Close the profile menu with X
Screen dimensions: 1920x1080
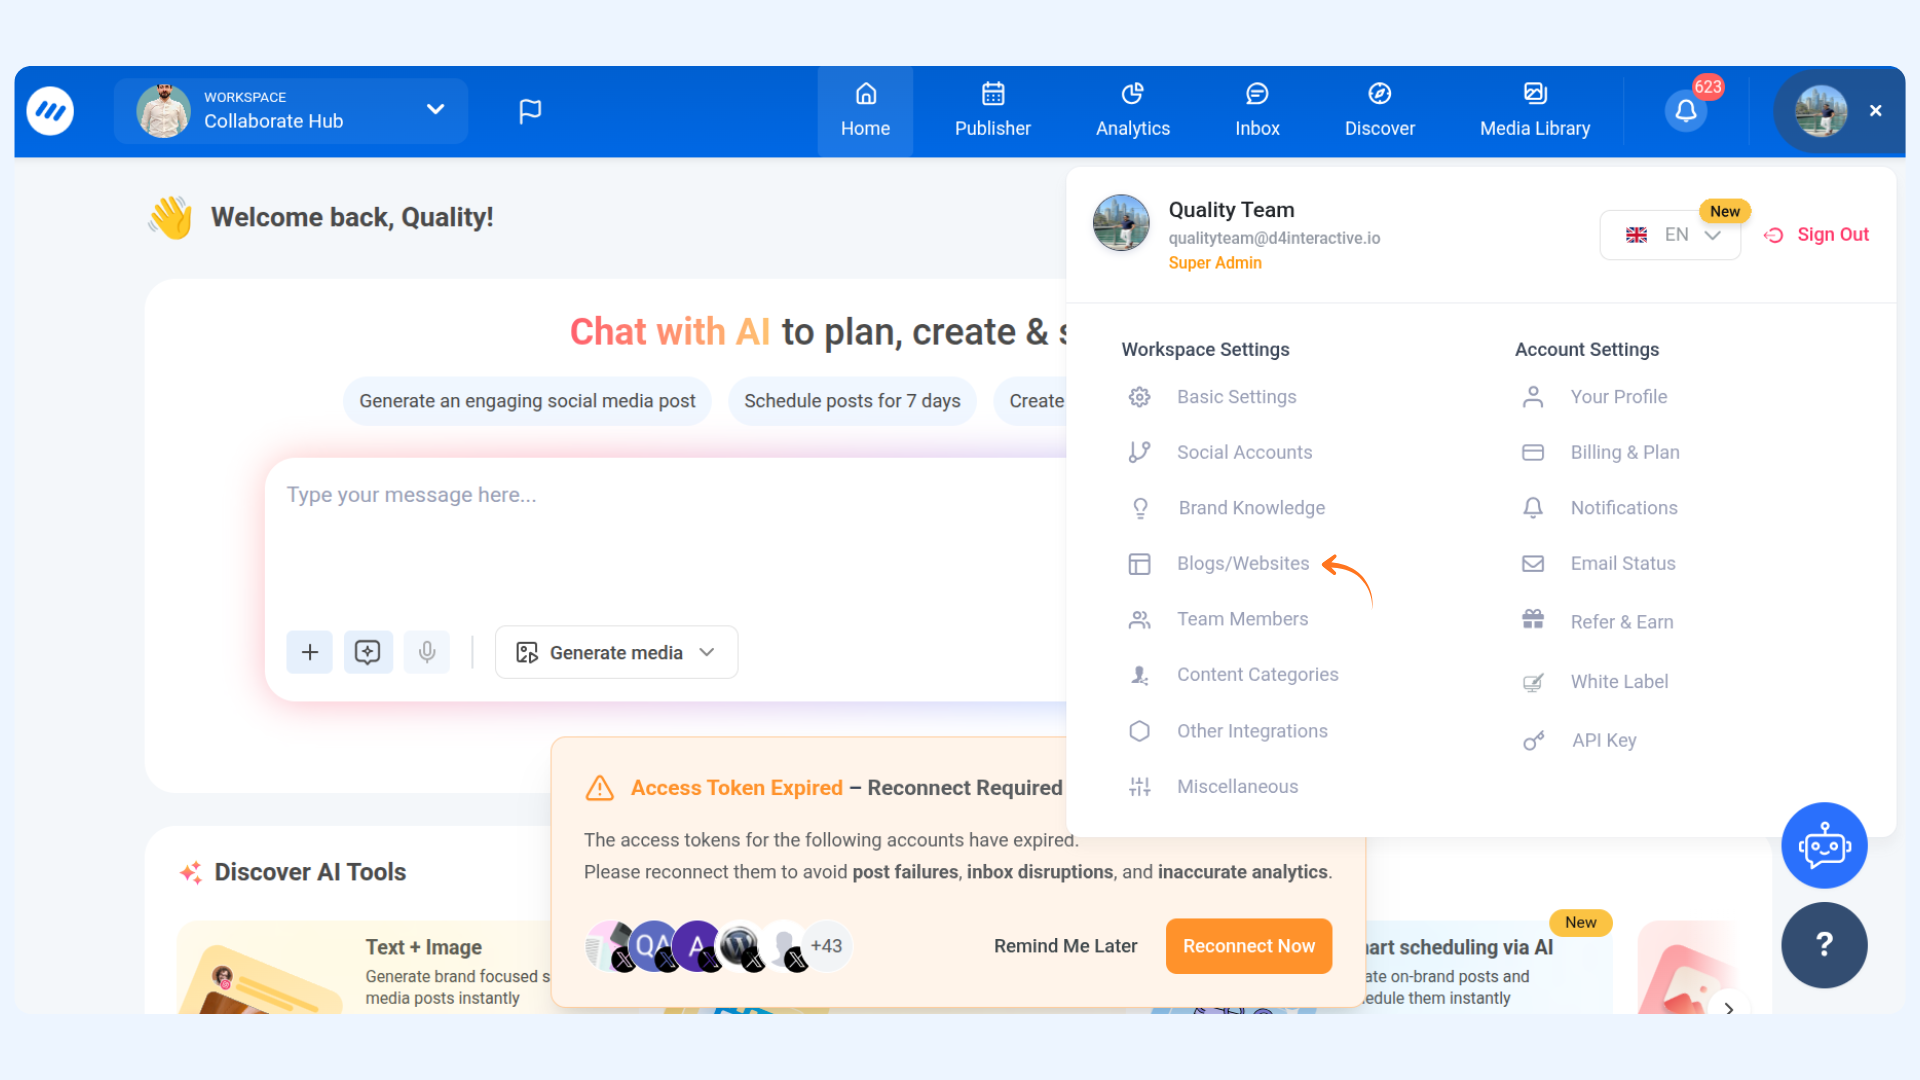coord(1875,111)
